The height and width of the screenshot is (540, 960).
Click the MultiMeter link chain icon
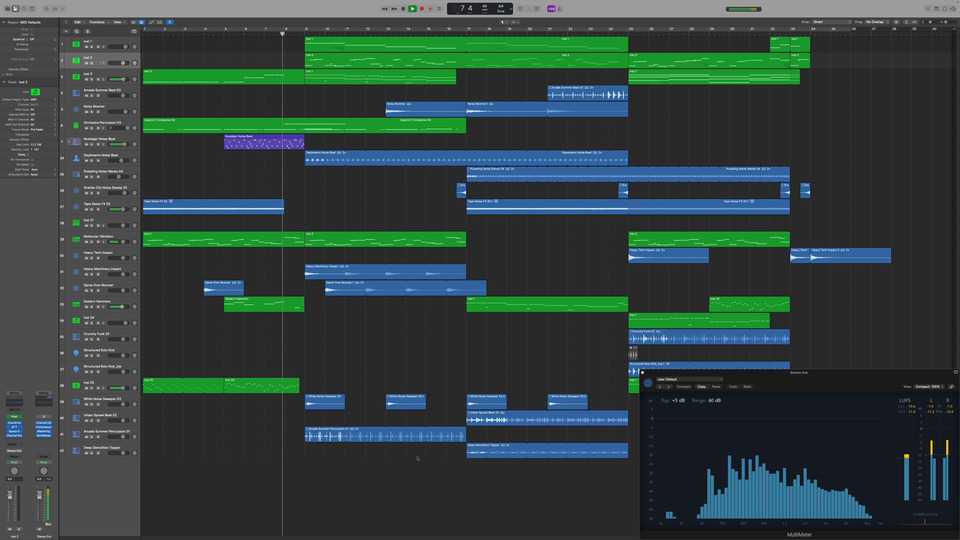(951, 386)
